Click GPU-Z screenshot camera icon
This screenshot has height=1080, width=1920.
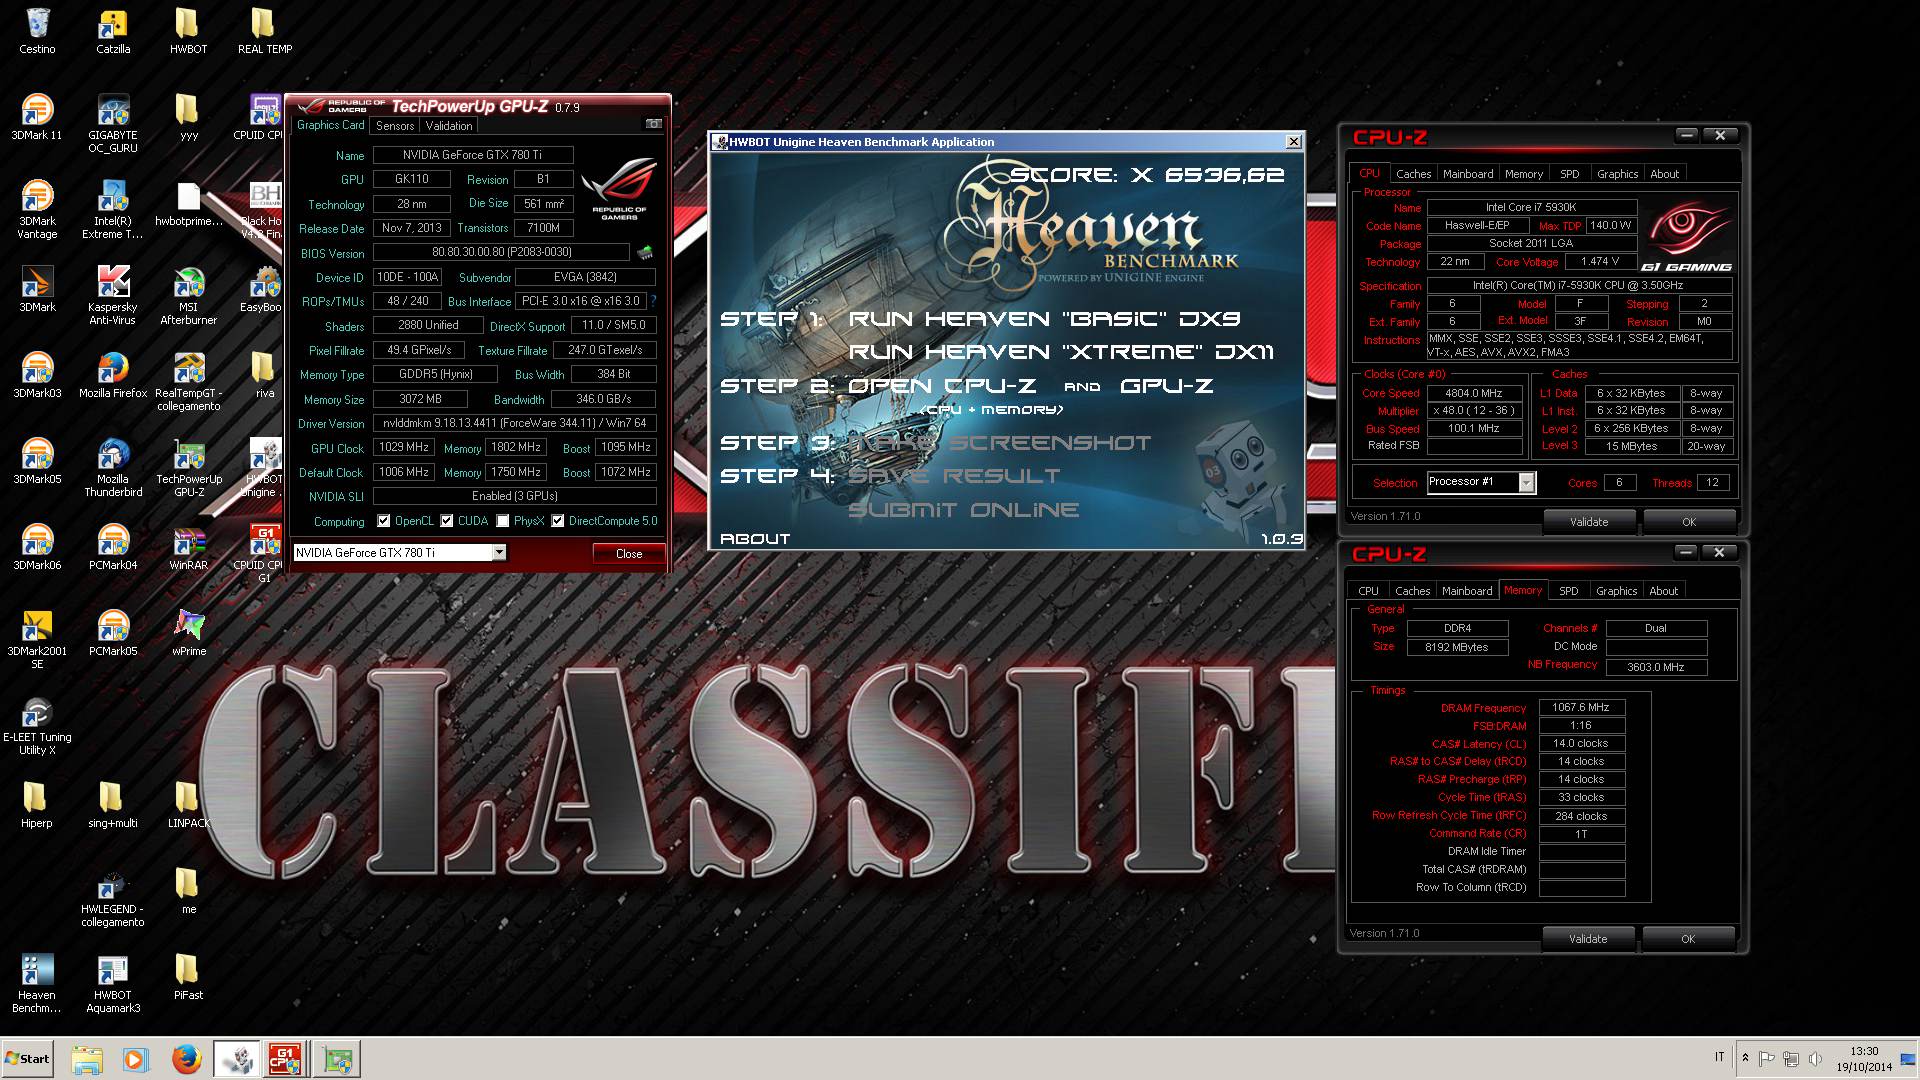(653, 124)
